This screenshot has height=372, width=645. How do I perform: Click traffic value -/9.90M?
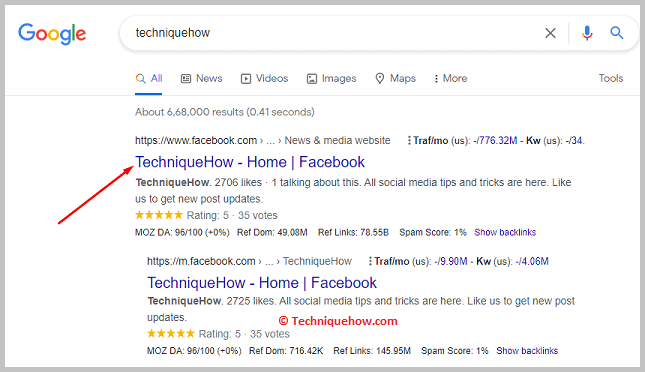(450, 261)
